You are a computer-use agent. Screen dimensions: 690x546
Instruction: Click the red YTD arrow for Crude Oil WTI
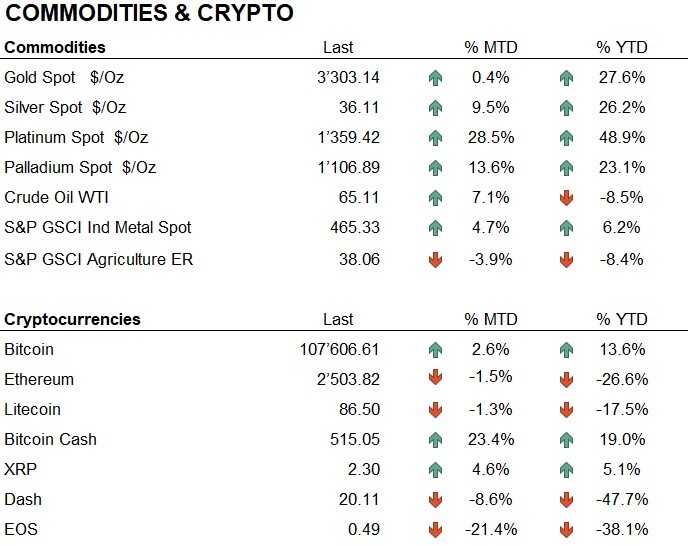pyautogui.click(x=566, y=197)
